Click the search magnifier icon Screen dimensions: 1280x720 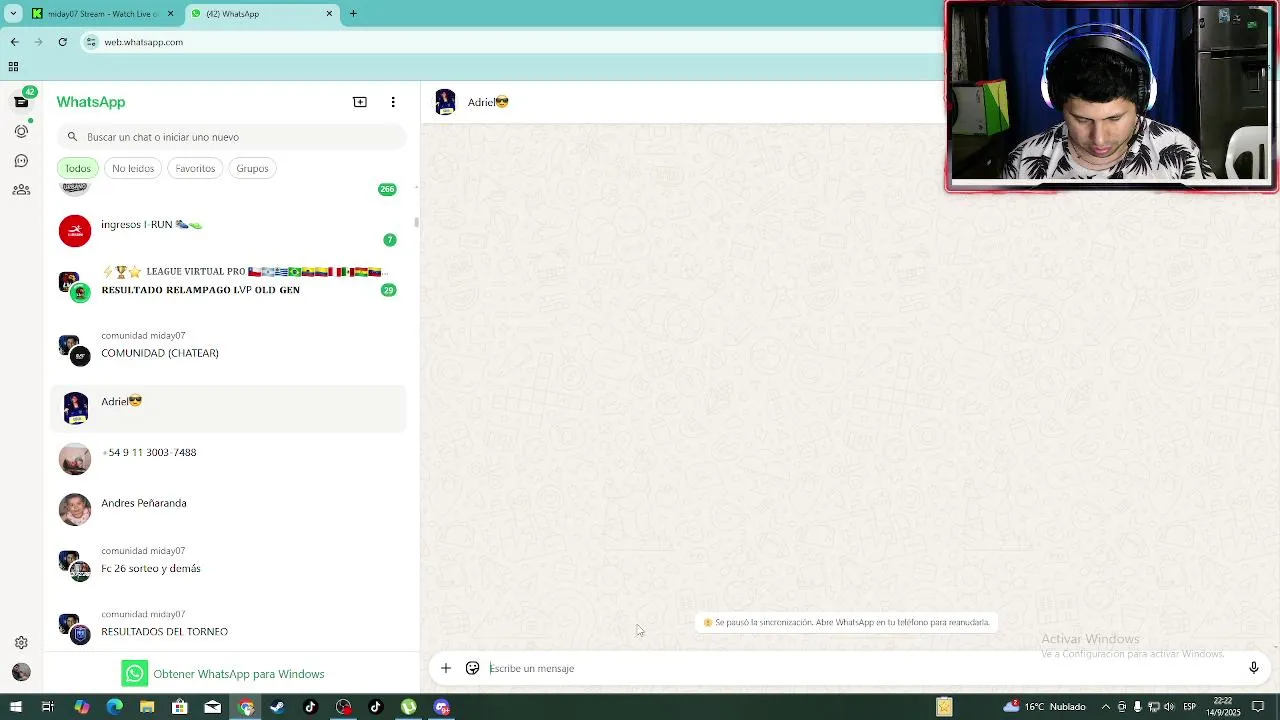click(72, 137)
